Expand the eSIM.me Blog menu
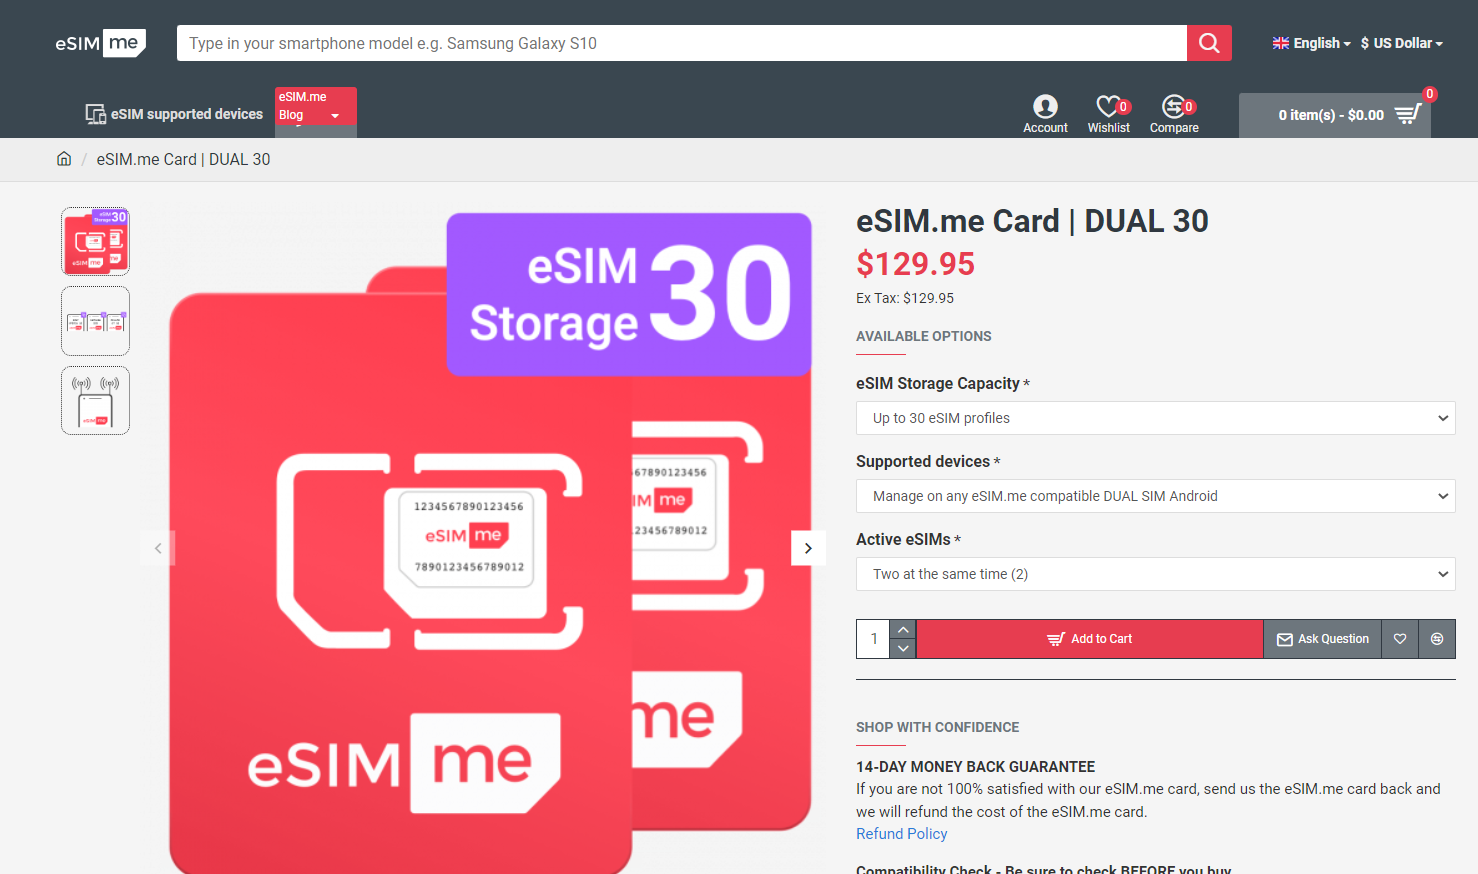Viewport: 1478px width, 874px height. click(315, 107)
